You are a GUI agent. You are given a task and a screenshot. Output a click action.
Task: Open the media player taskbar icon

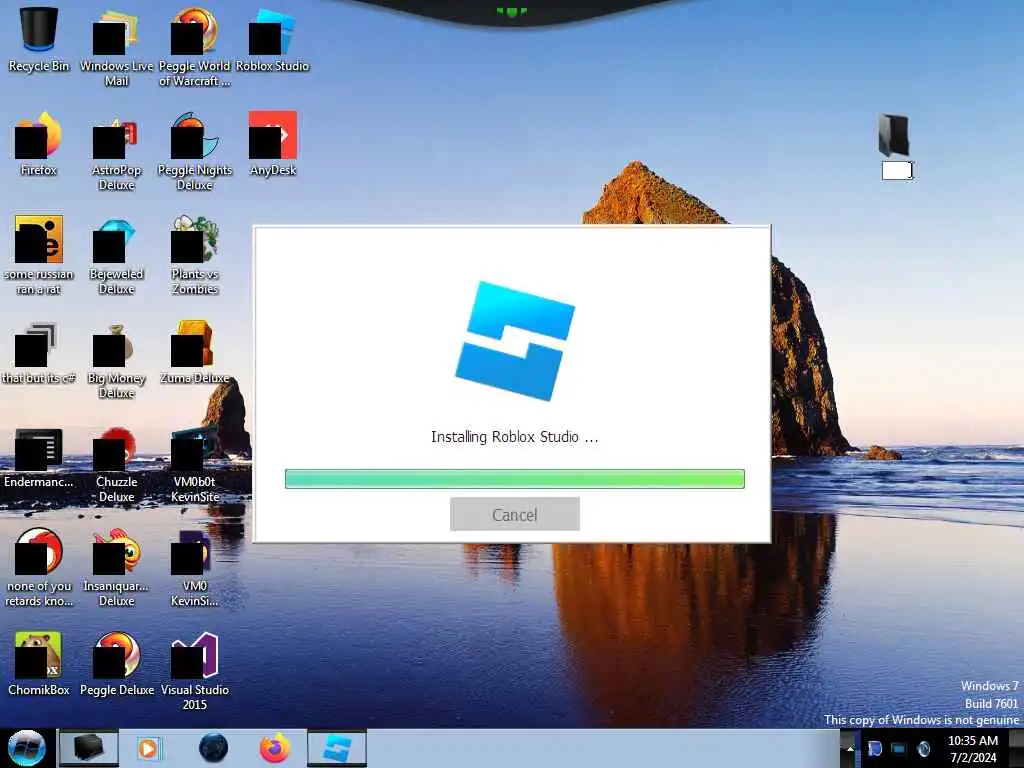148,748
